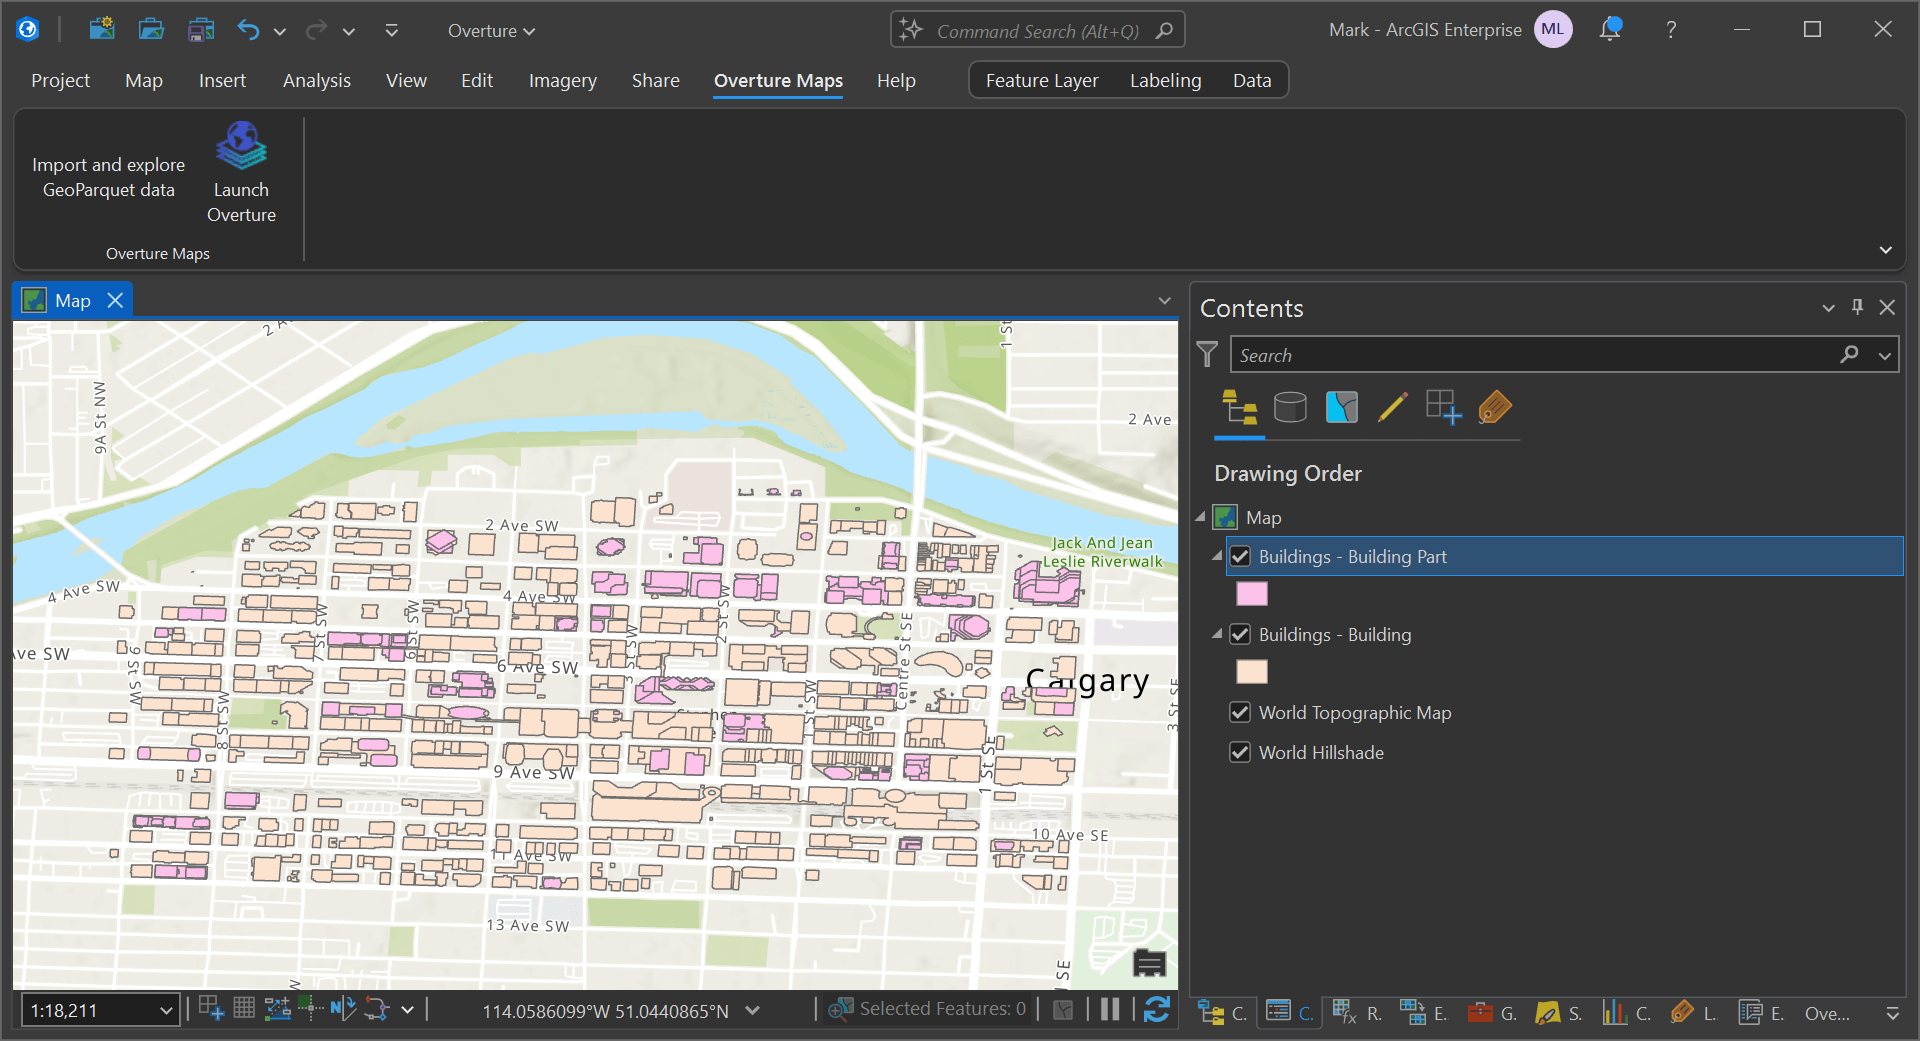The height and width of the screenshot is (1041, 1920).
Task: Collapse Buildings - Building Part layer symbology
Action: pos(1217,556)
